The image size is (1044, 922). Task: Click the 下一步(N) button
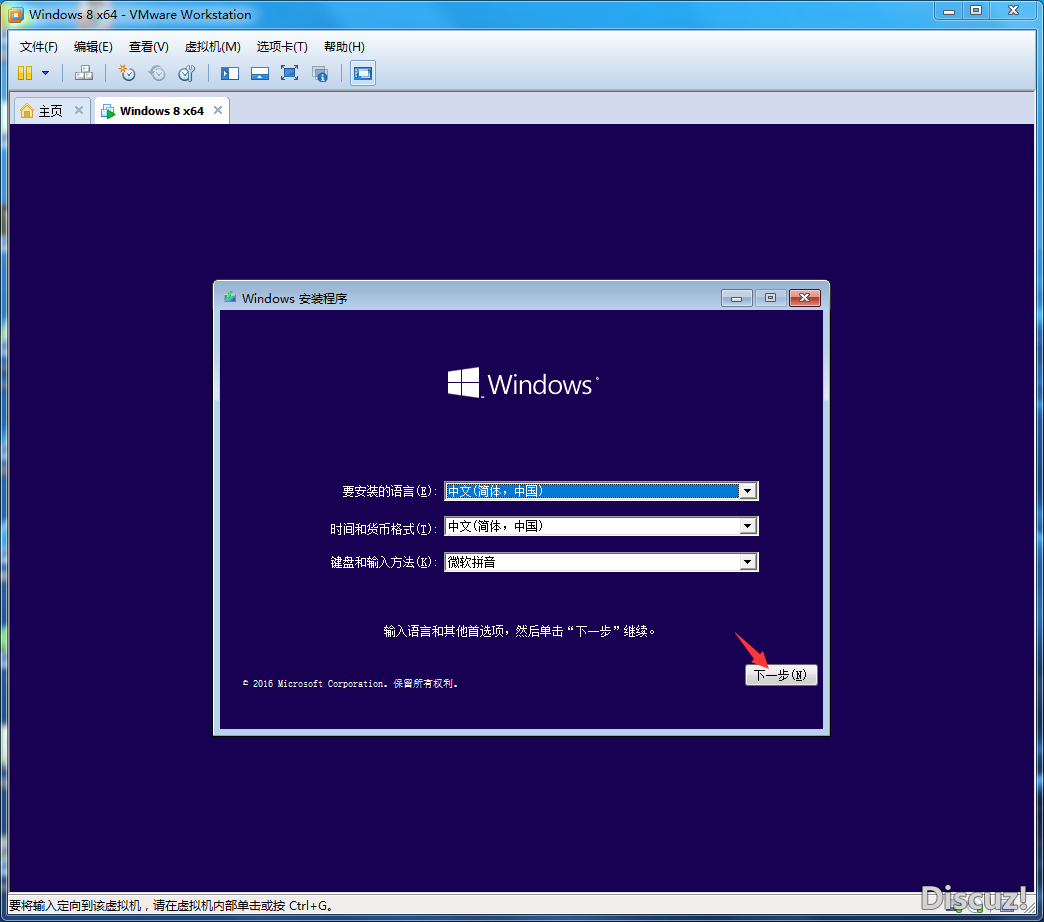pyautogui.click(x=781, y=675)
